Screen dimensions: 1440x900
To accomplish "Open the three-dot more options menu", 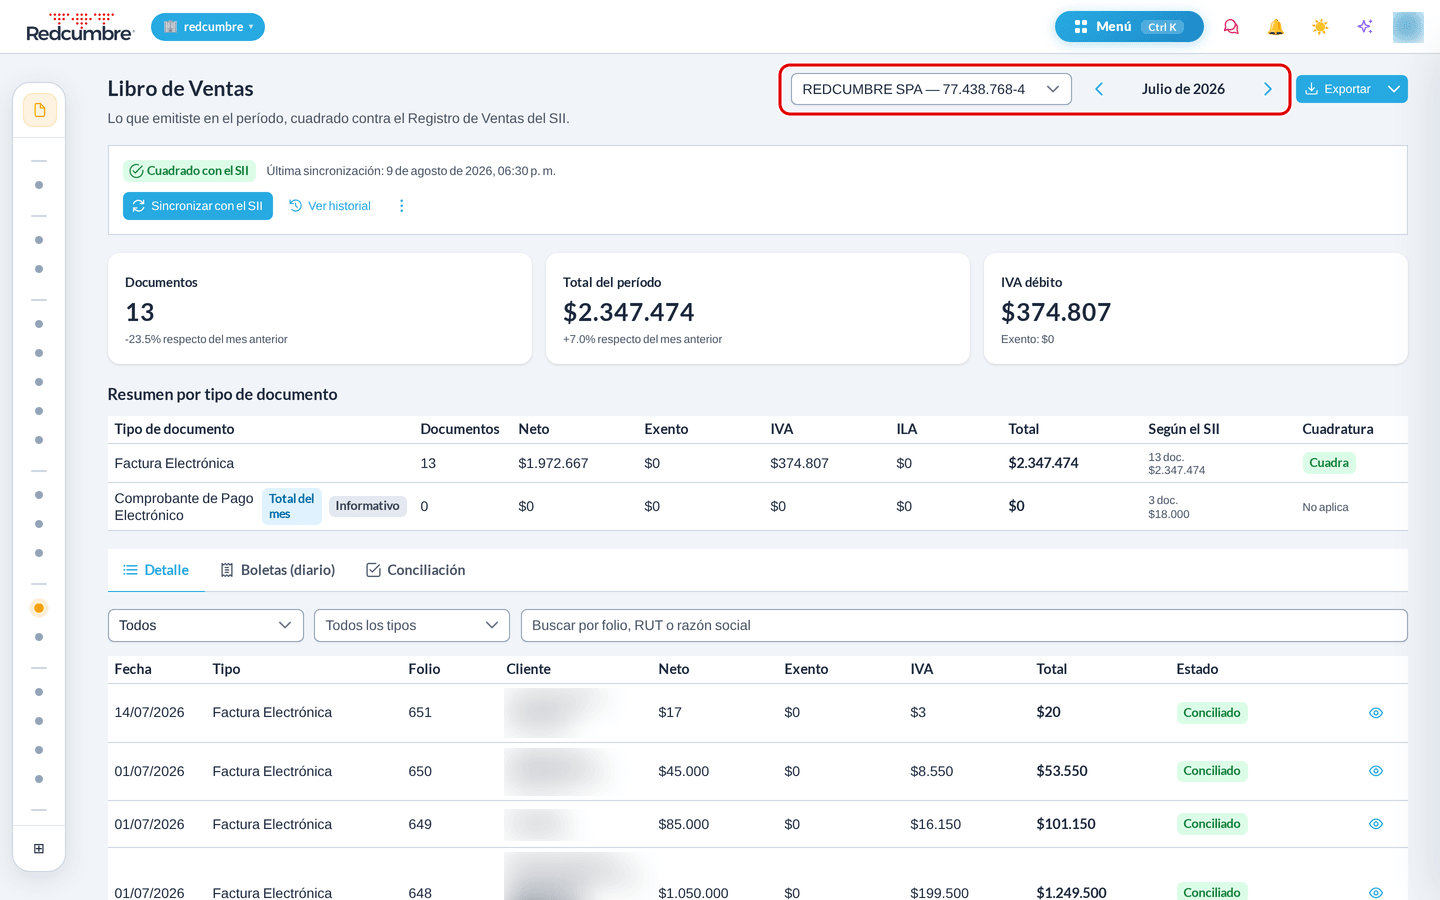I will click(x=402, y=206).
